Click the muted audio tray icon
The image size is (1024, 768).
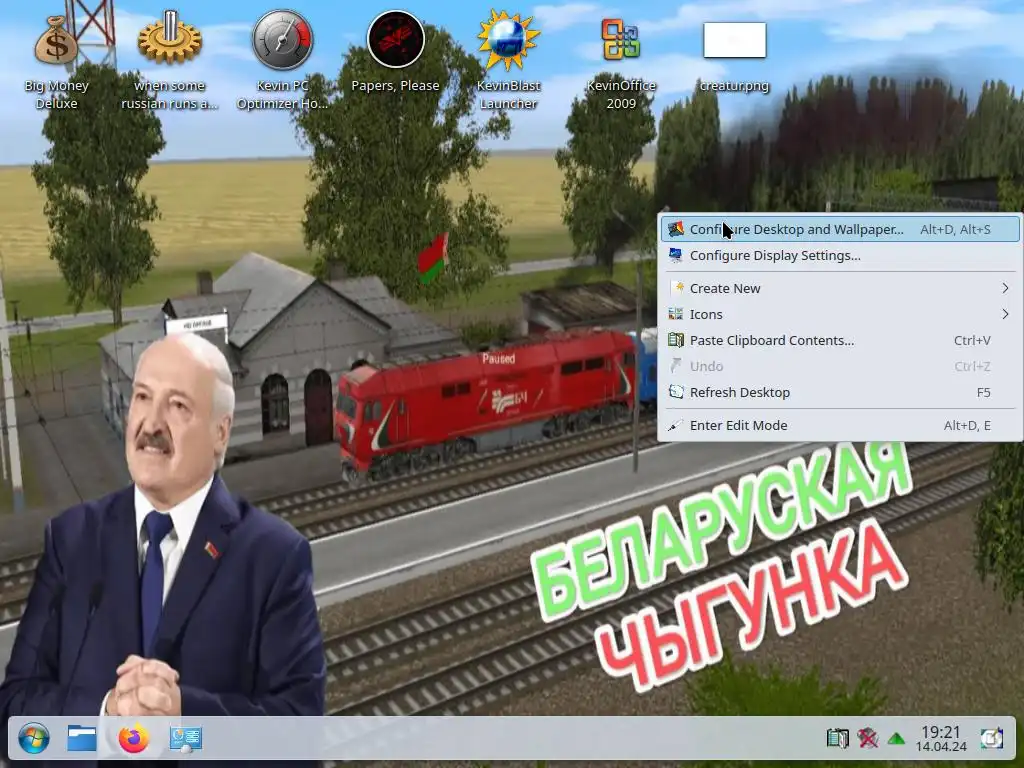867,739
